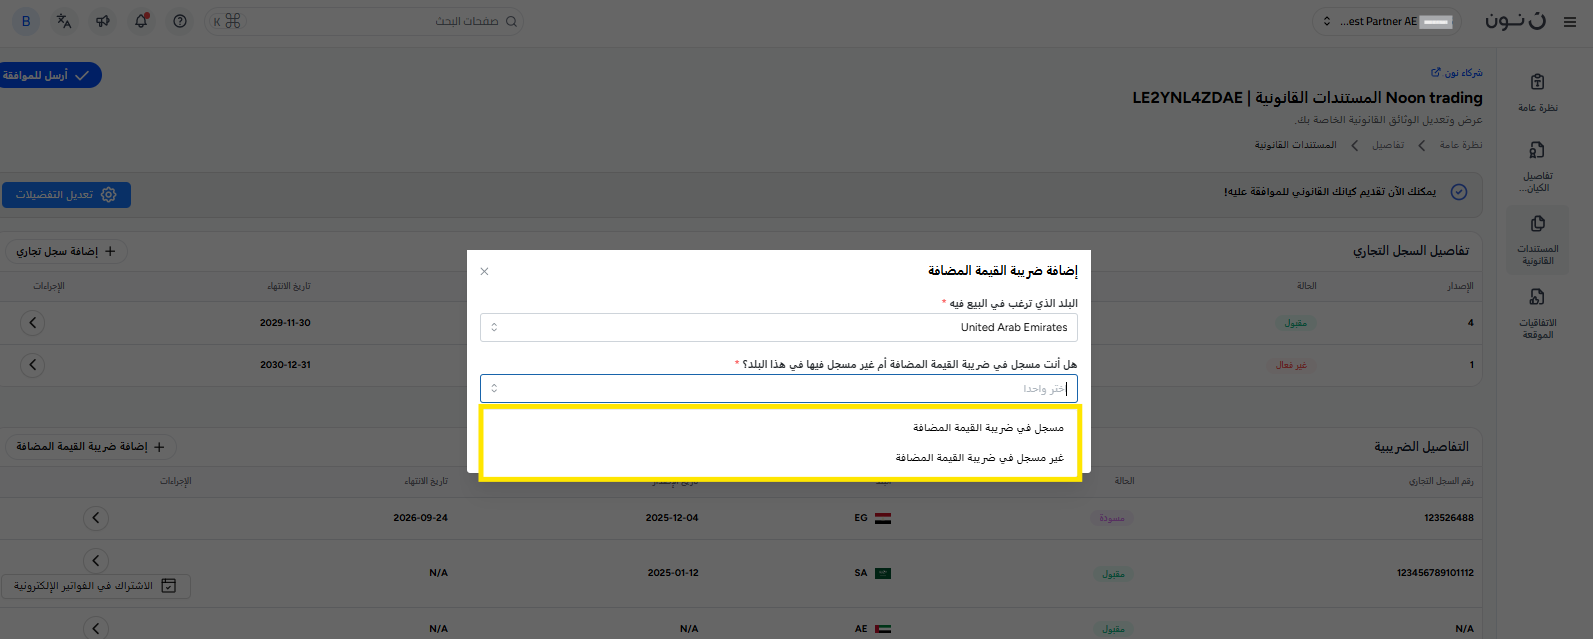Click إضافة سجل تجاري add button

(66, 251)
